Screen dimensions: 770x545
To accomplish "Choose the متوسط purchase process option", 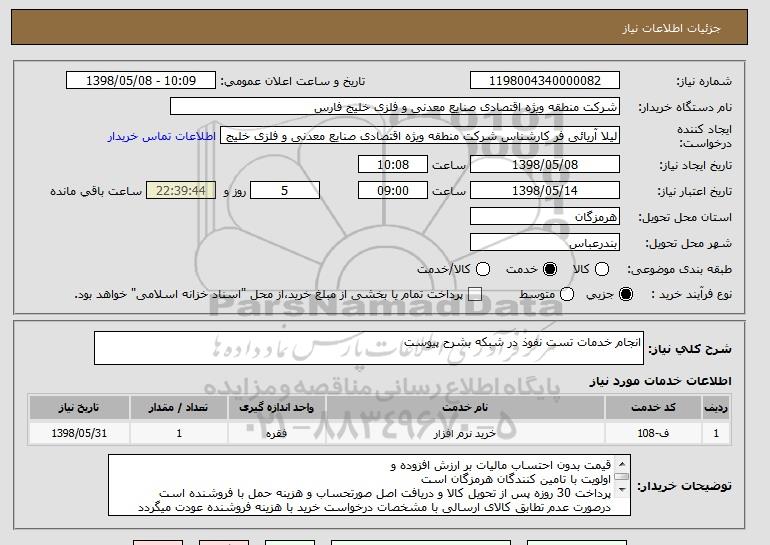I will pyautogui.click(x=567, y=294).
